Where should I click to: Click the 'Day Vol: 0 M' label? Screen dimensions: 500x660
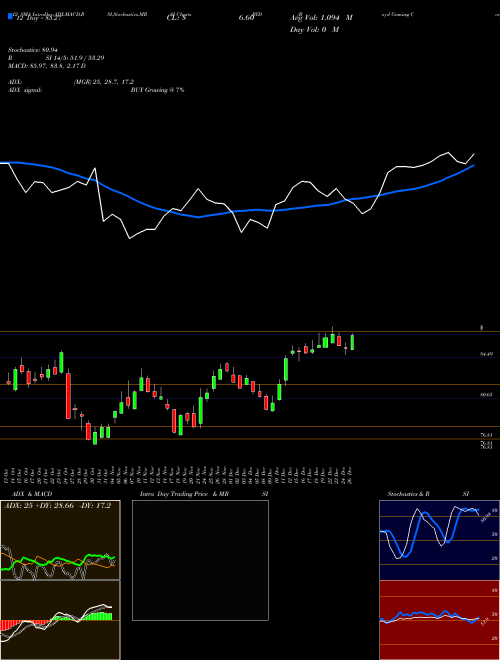[x=314, y=30]
